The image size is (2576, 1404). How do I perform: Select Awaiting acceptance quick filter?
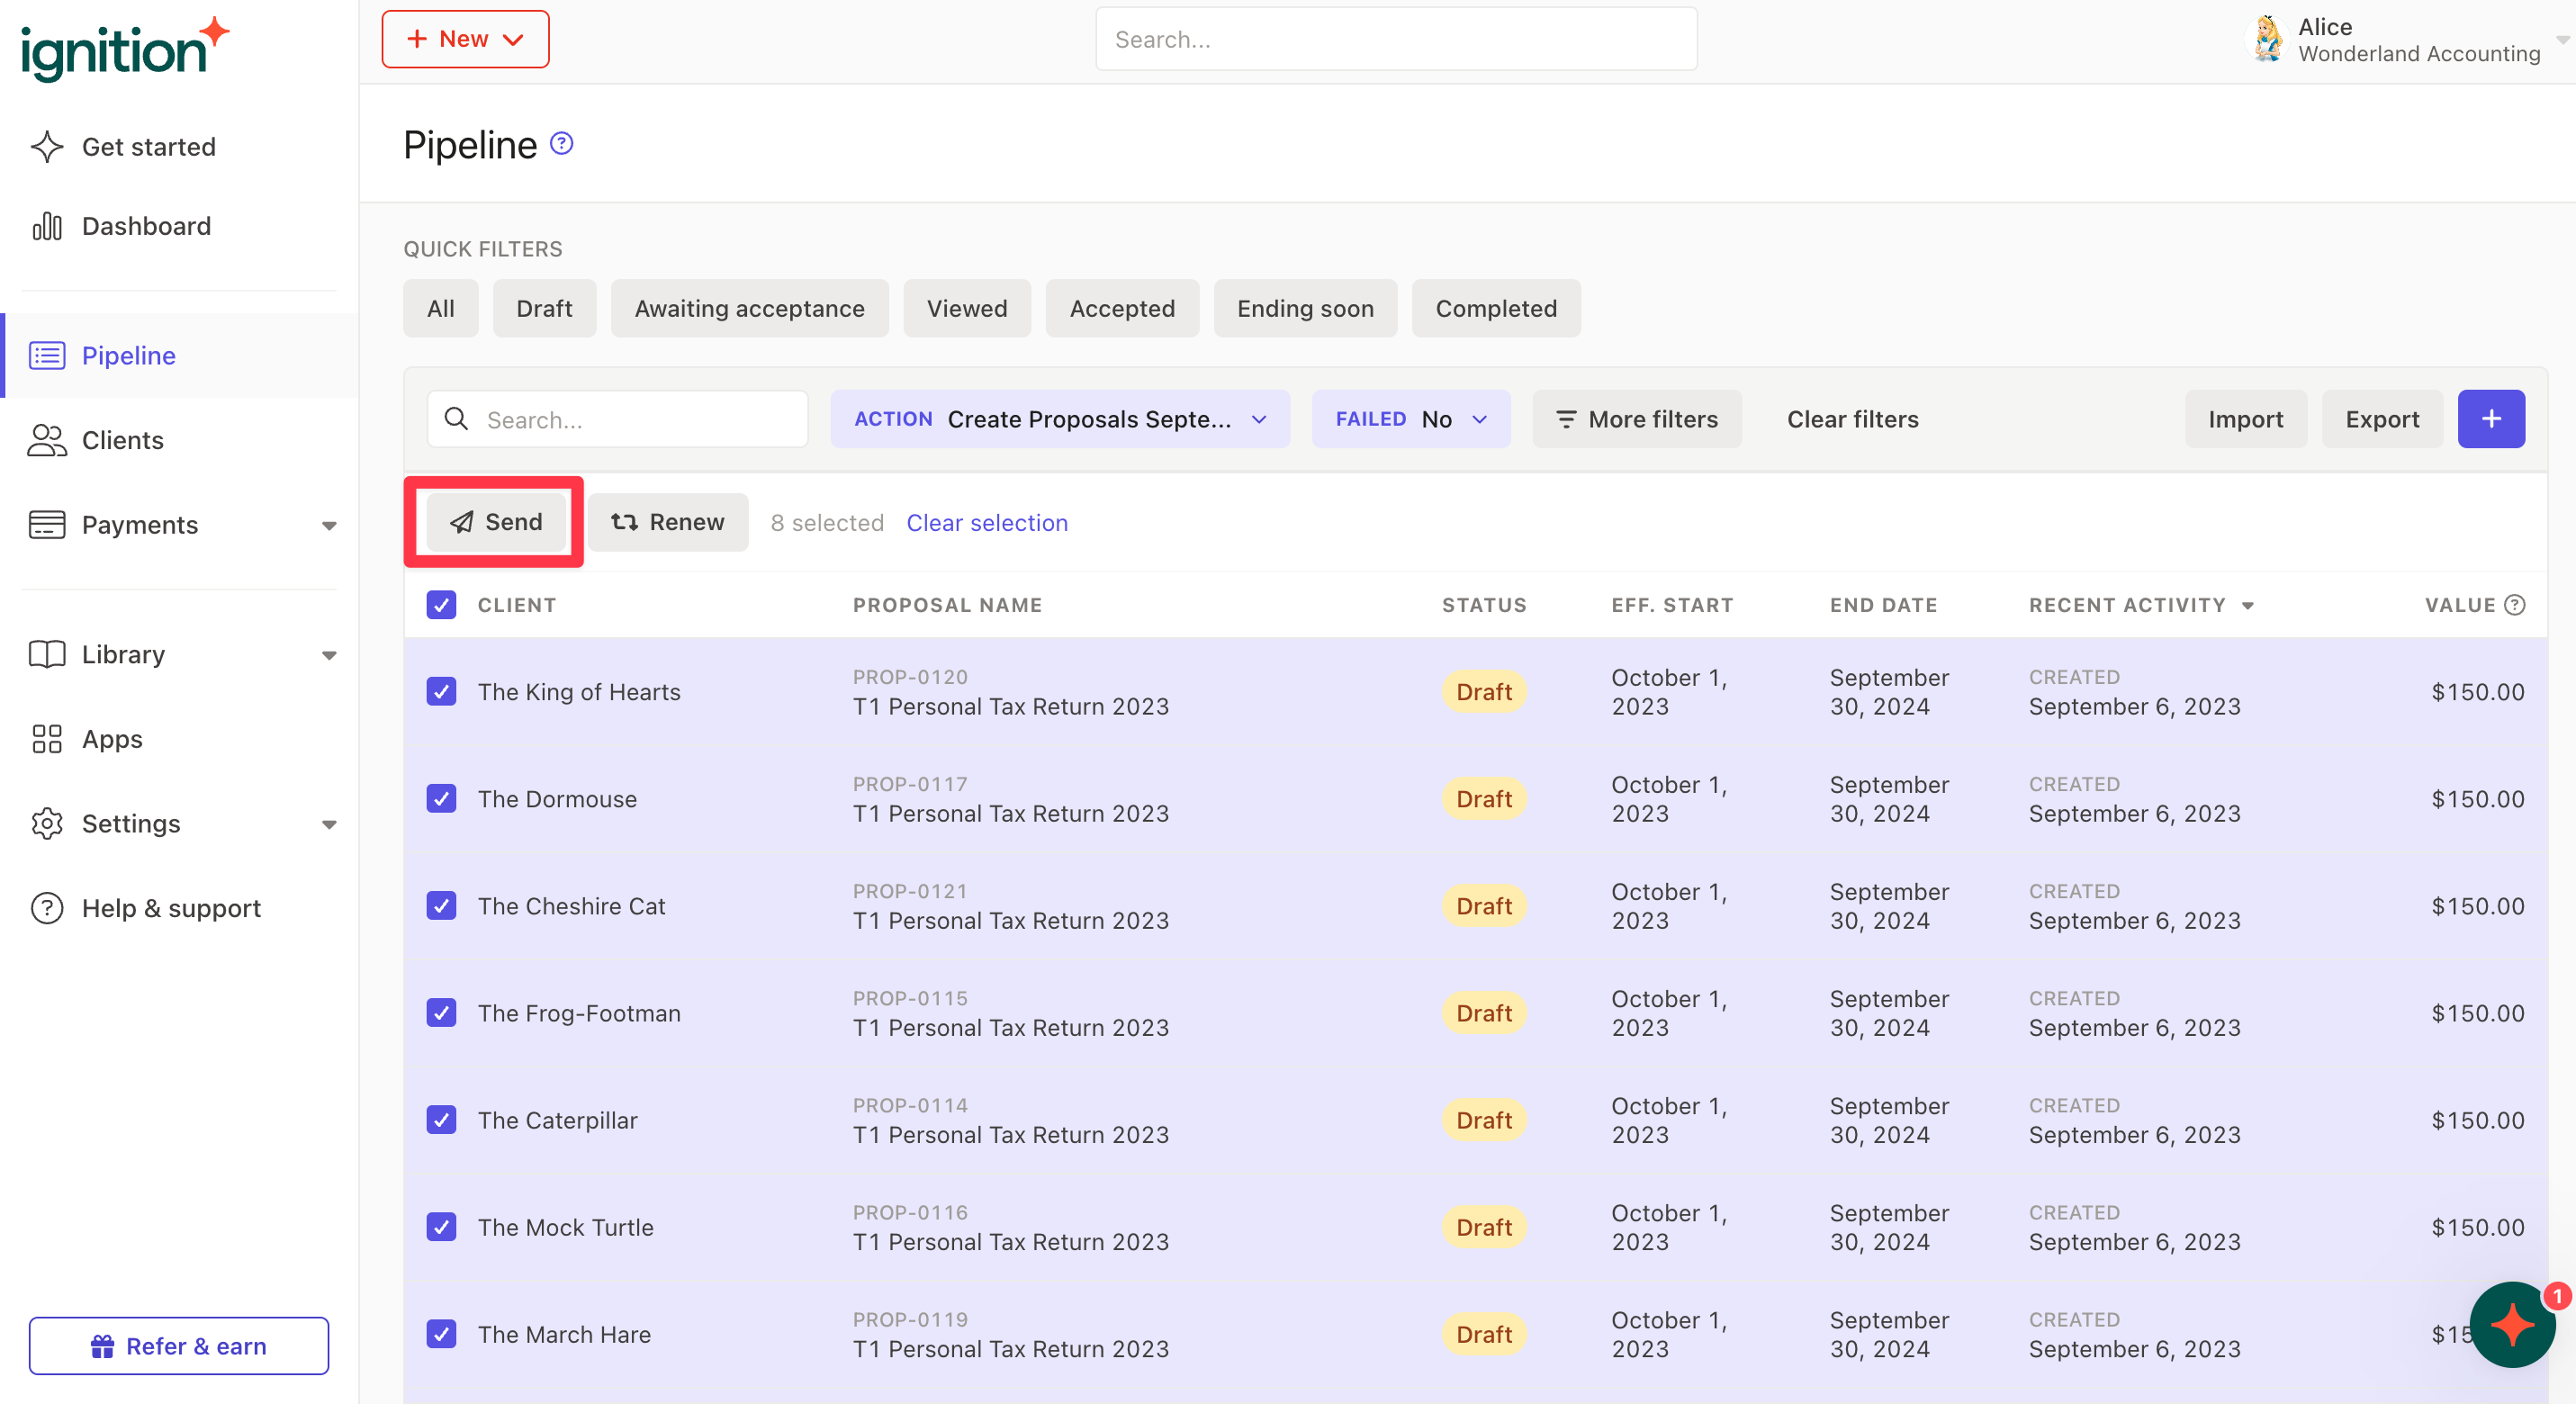[x=749, y=308]
